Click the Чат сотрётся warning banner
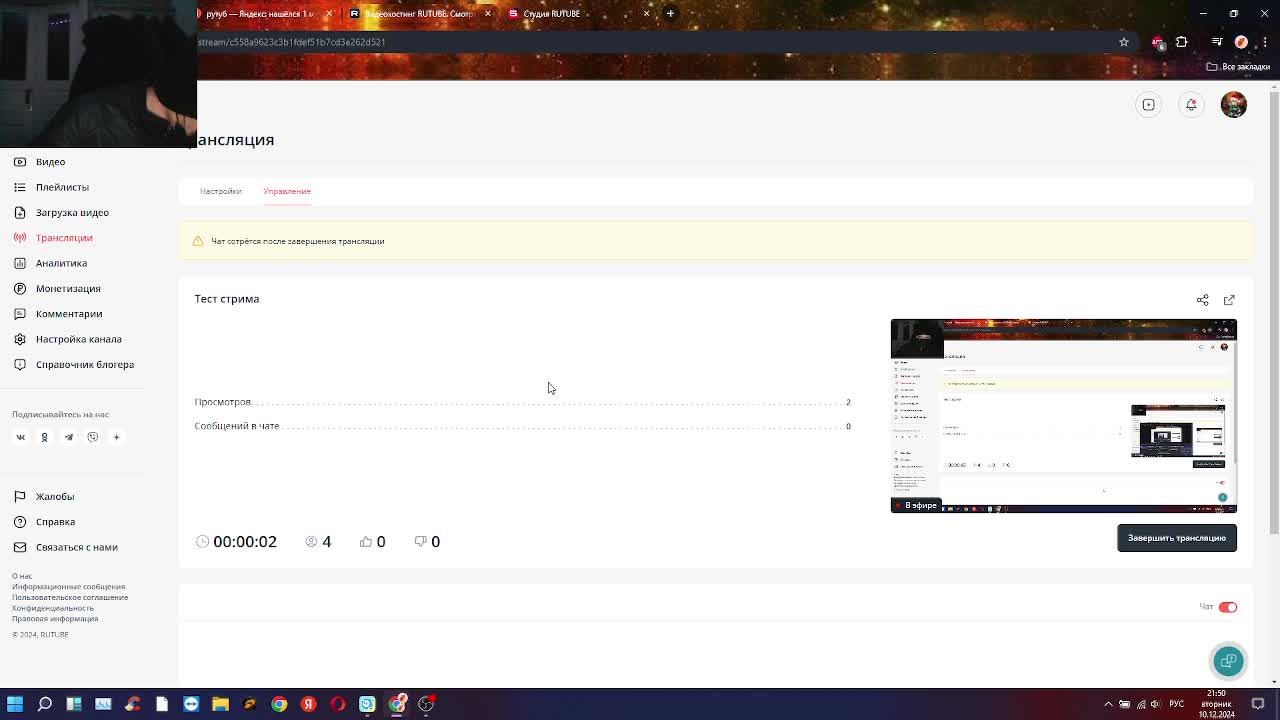Screen dimensions: 1280x720 coord(716,241)
